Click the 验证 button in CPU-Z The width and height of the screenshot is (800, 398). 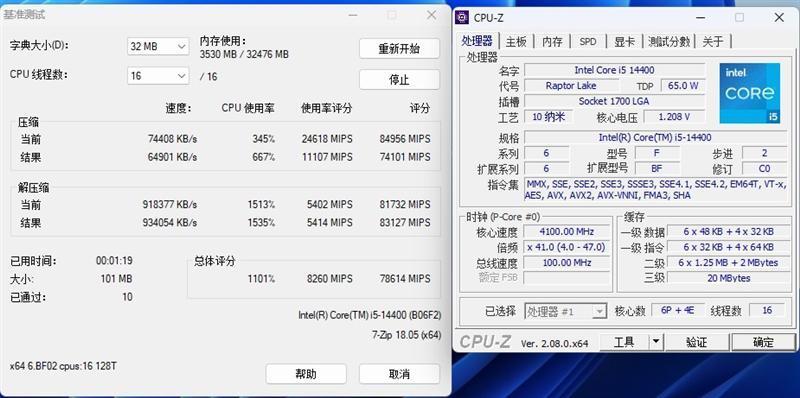pyautogui.click(x=696, y=342)
